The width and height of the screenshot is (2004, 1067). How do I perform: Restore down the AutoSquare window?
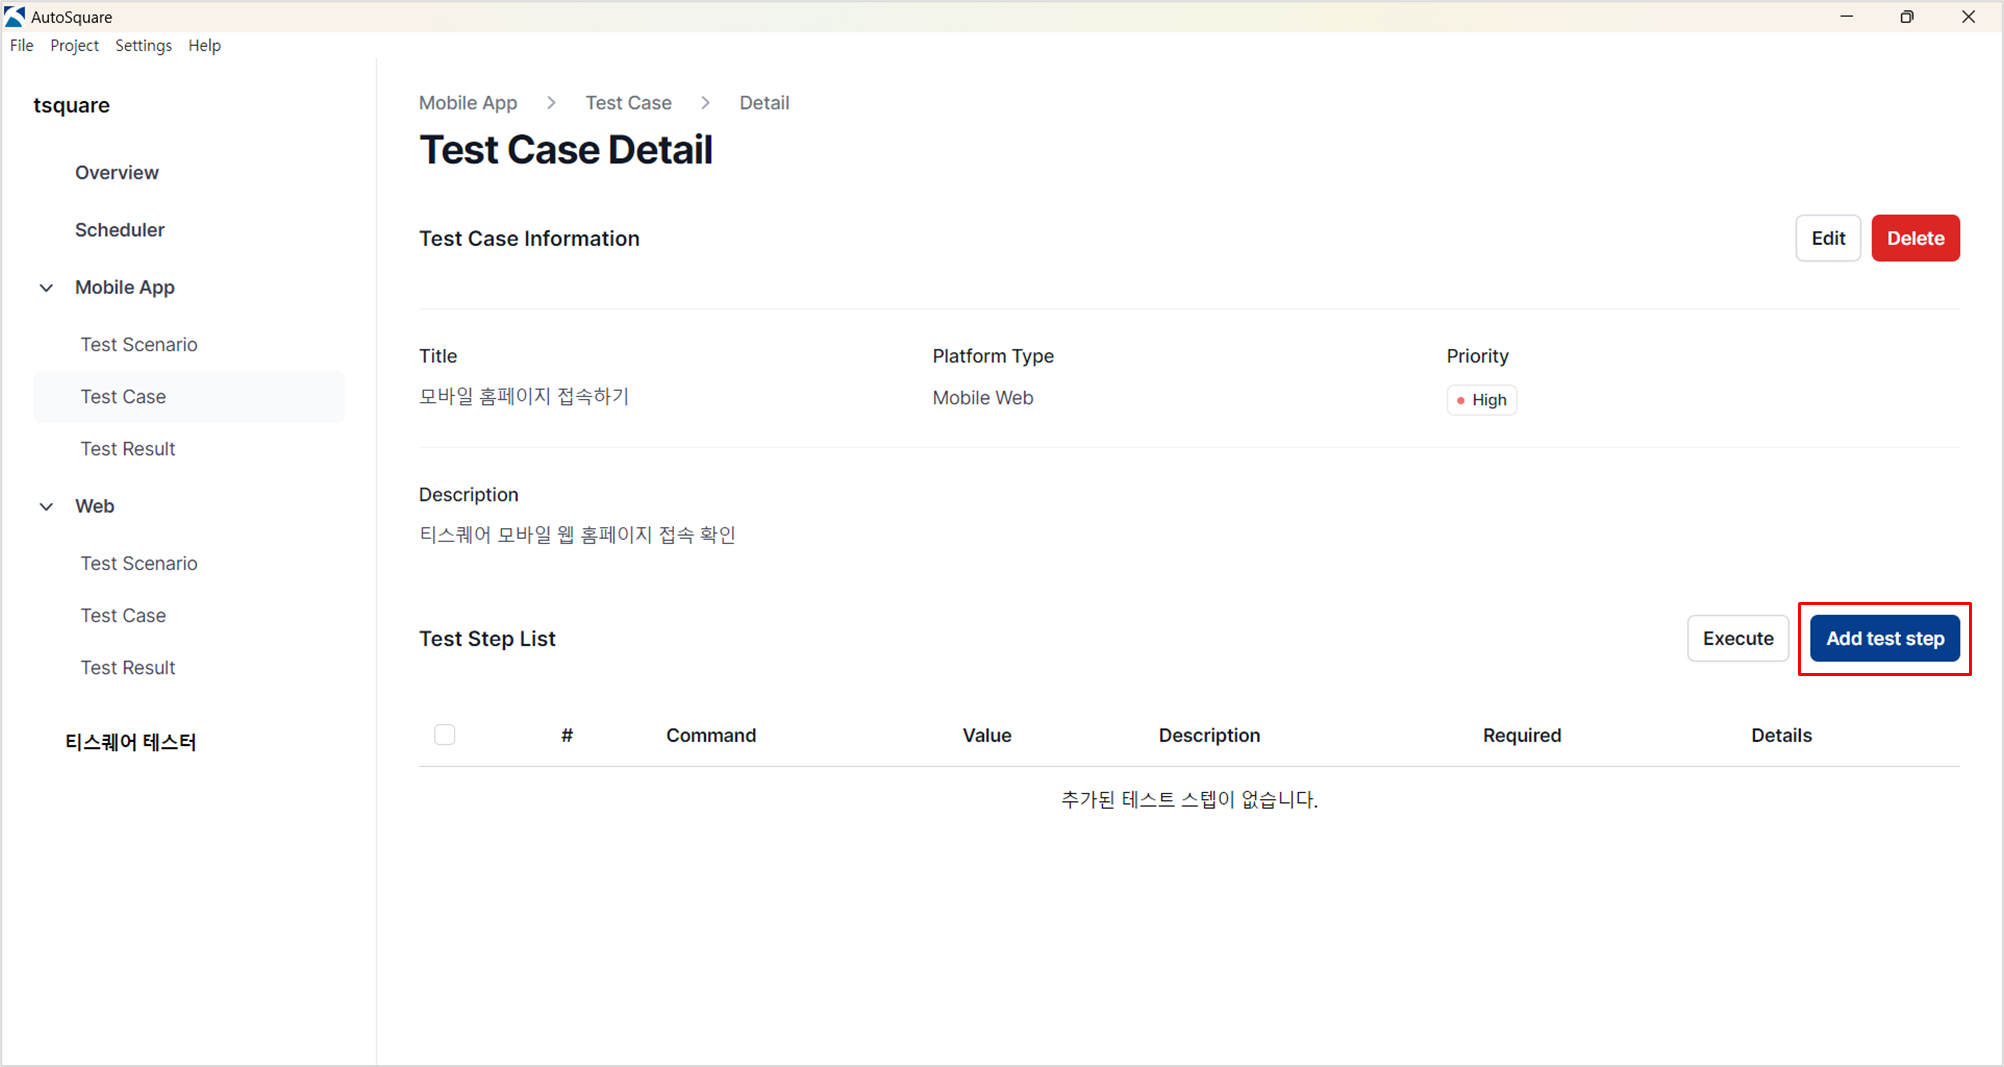coord(1907,17)
